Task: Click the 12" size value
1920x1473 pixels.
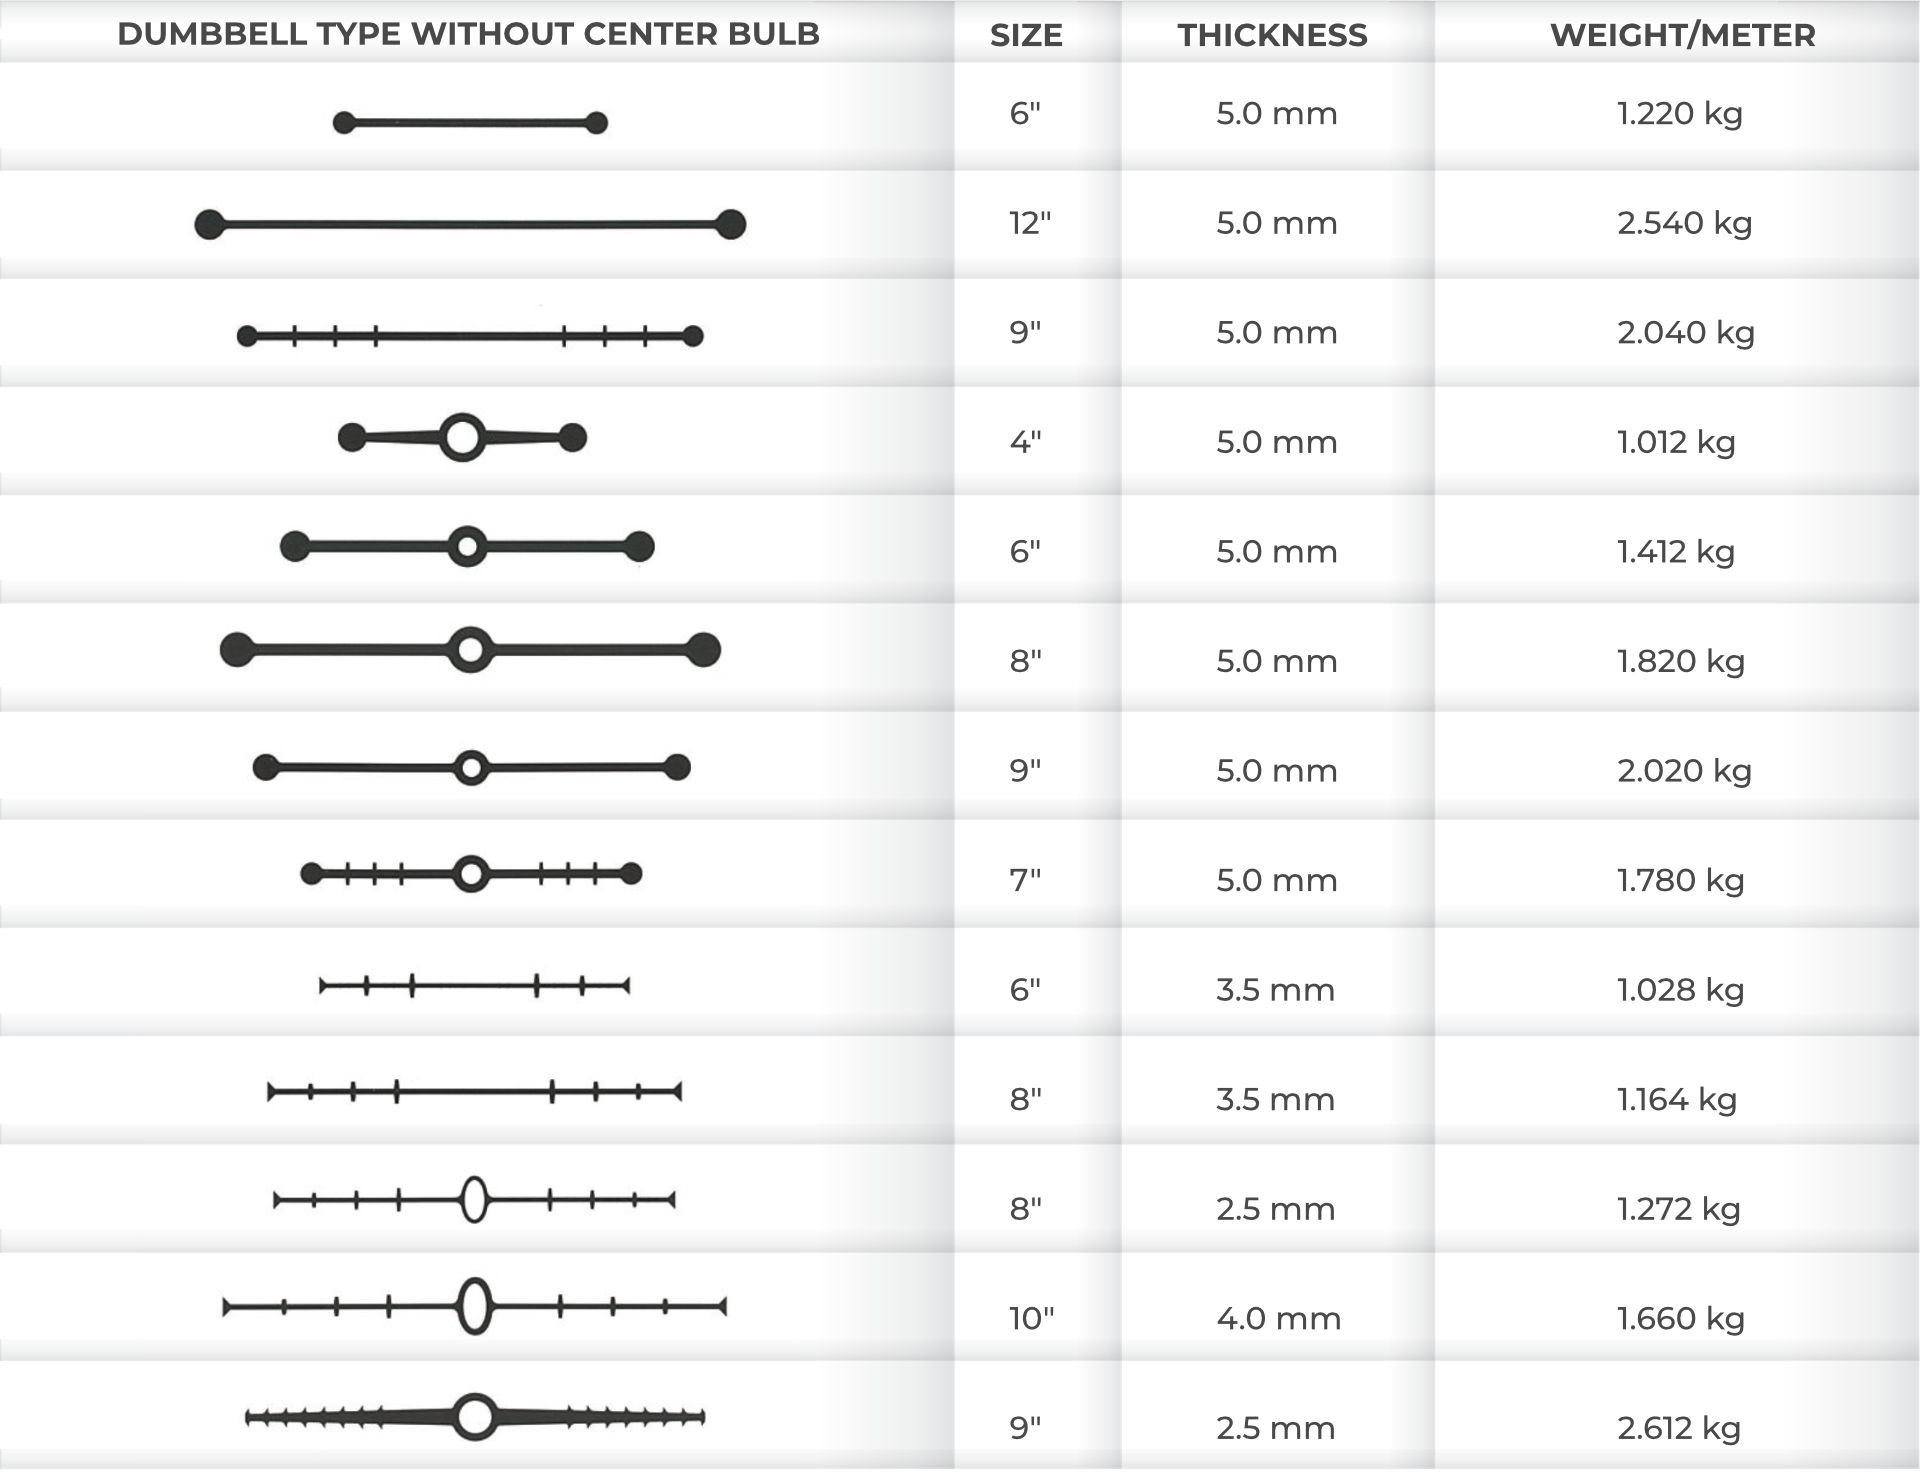Action: [x=1030, y=223]
